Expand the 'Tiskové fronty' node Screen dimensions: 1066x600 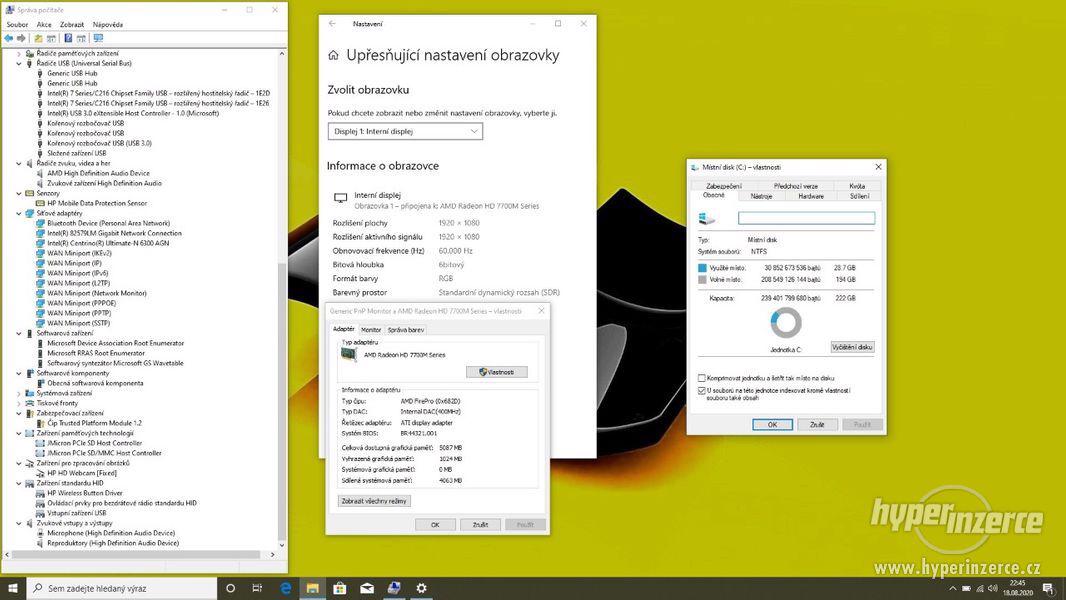[x=18, y=403]
